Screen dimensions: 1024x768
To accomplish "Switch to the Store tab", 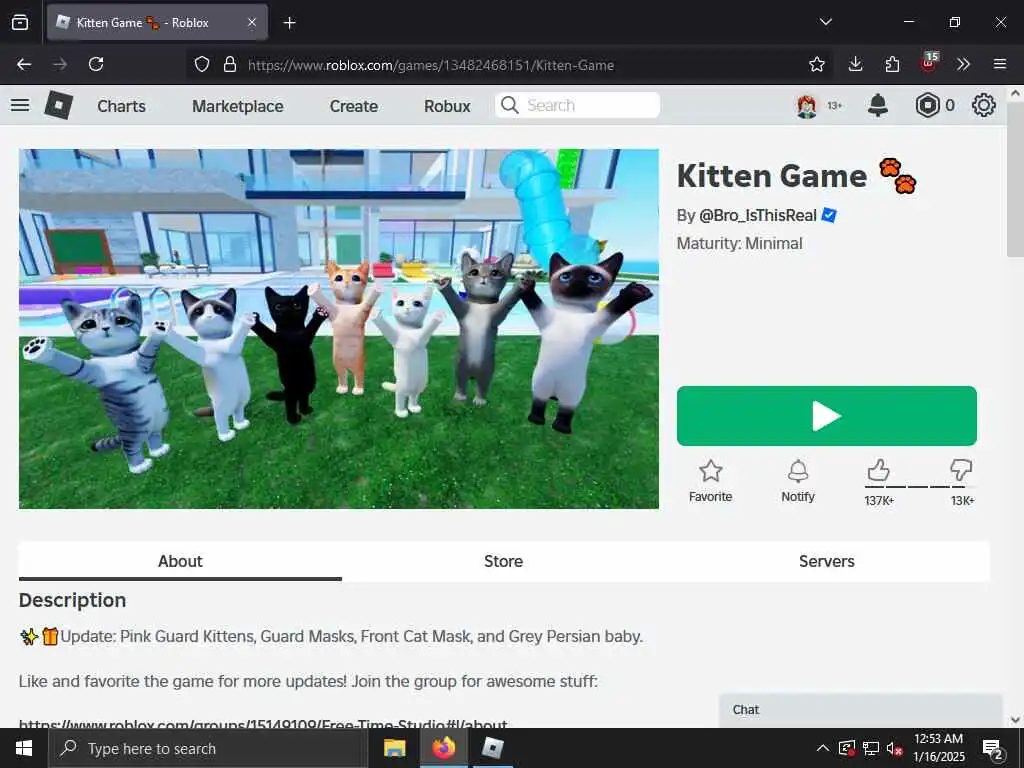I will [504, 561].
